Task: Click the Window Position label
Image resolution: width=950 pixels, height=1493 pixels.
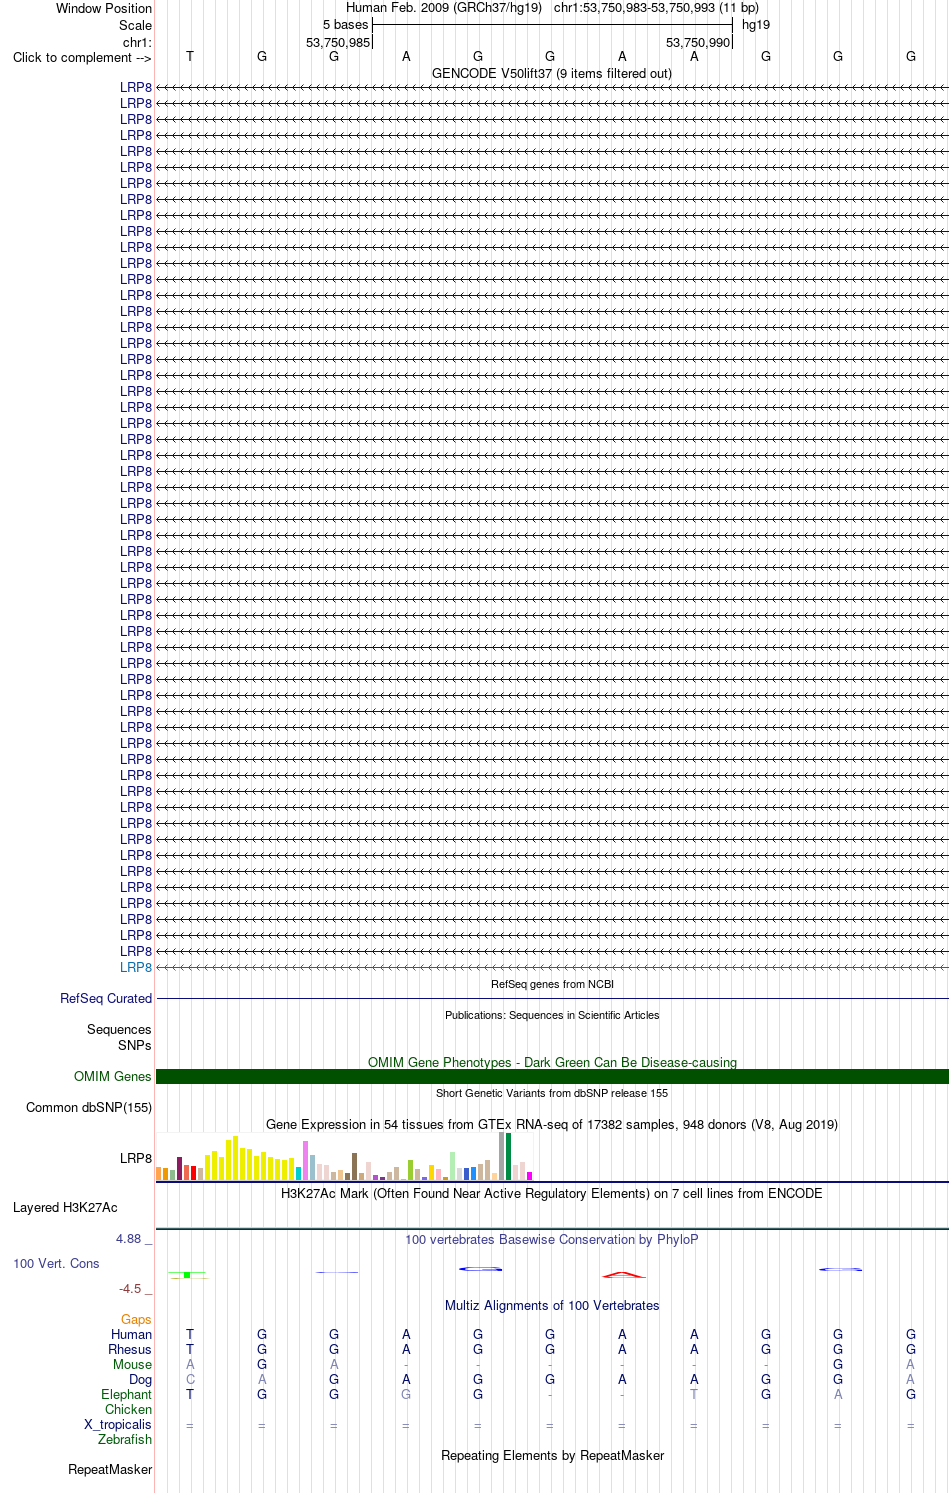Action: (x=104, y=8)
